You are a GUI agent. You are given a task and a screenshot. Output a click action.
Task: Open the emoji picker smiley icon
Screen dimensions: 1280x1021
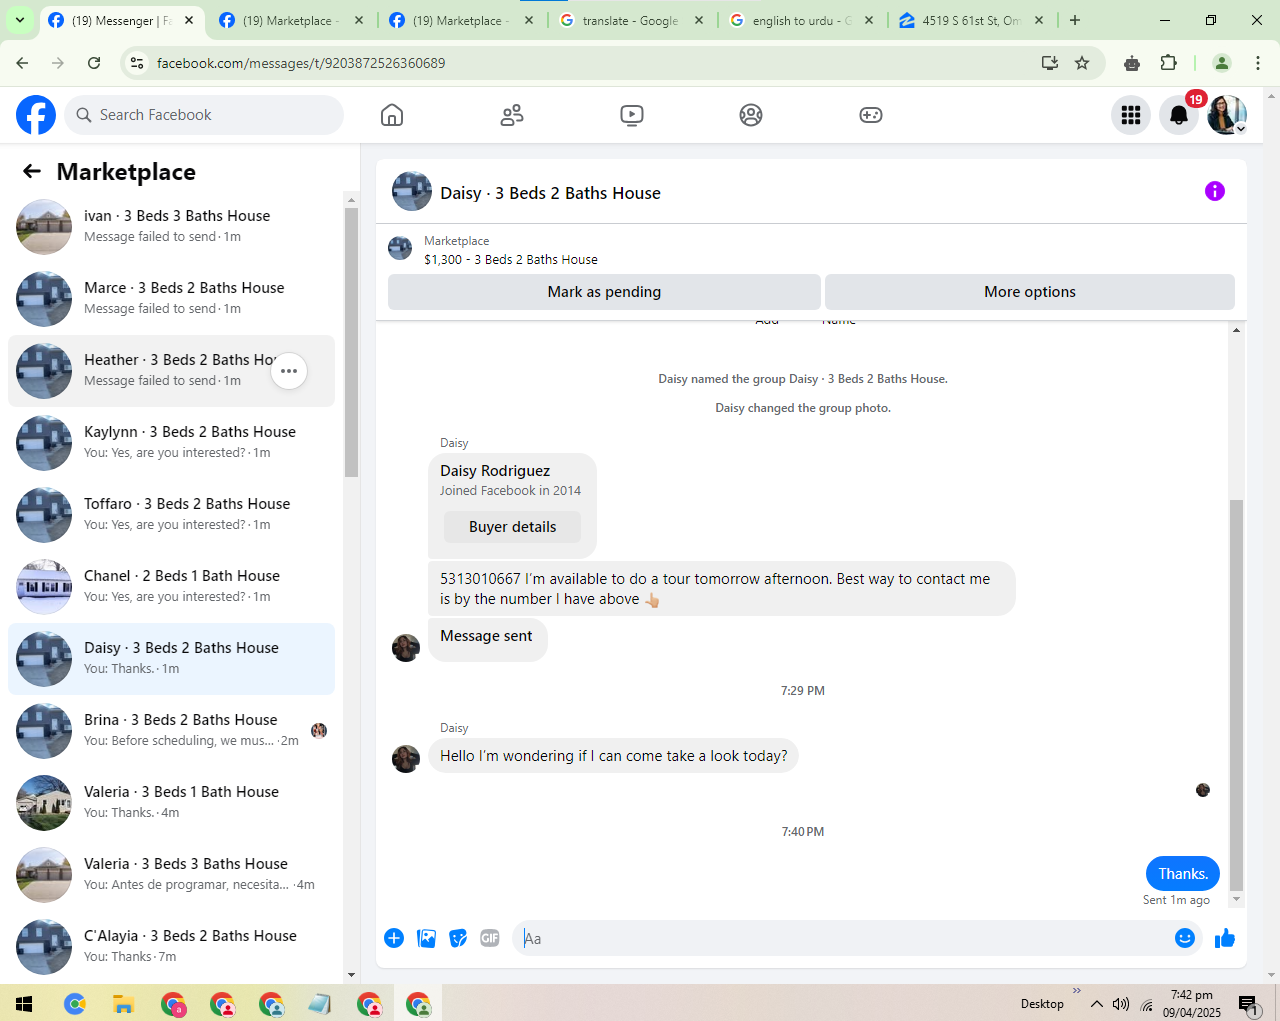click(1185, 938)
